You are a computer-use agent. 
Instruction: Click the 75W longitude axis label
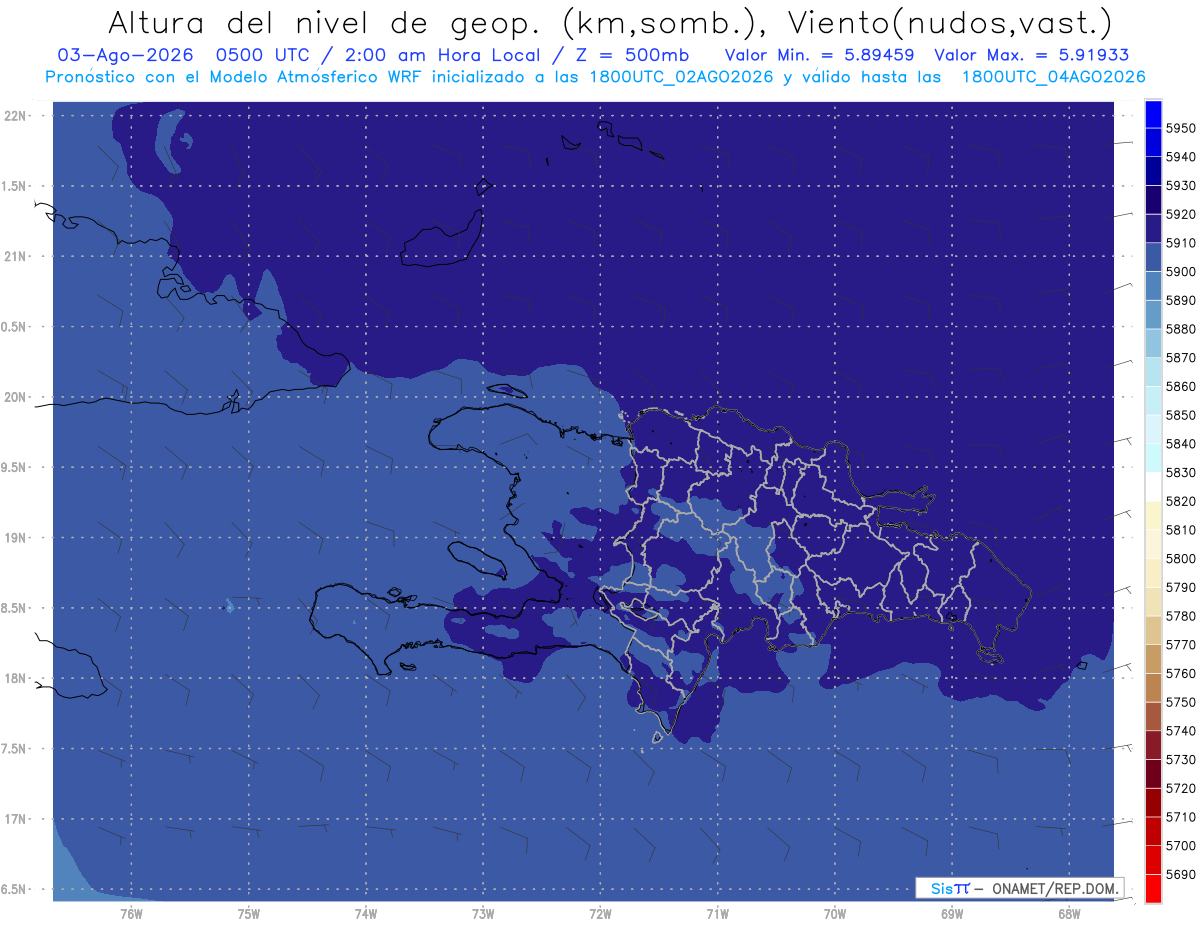coord(248,914)
